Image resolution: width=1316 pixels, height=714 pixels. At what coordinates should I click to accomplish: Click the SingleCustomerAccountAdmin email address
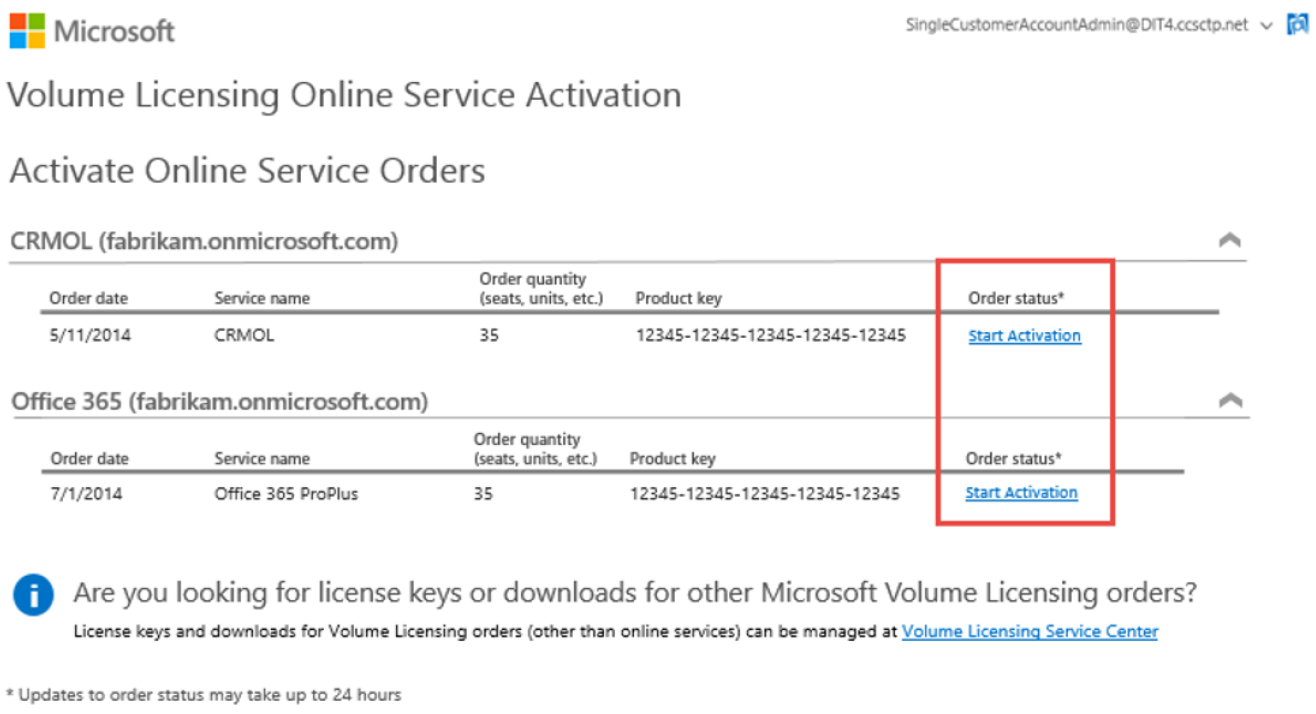tap(1077, 25)
